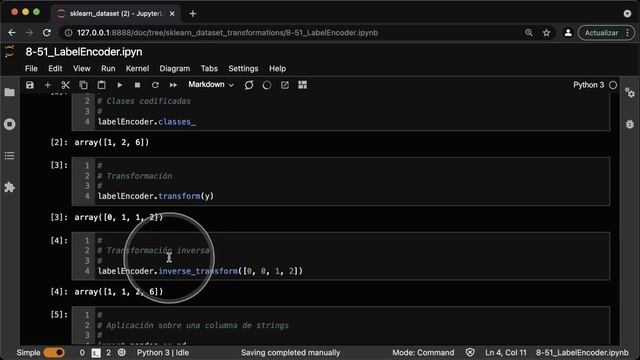Click output array([0, 1, 1, 2])

tap(118, 217)
